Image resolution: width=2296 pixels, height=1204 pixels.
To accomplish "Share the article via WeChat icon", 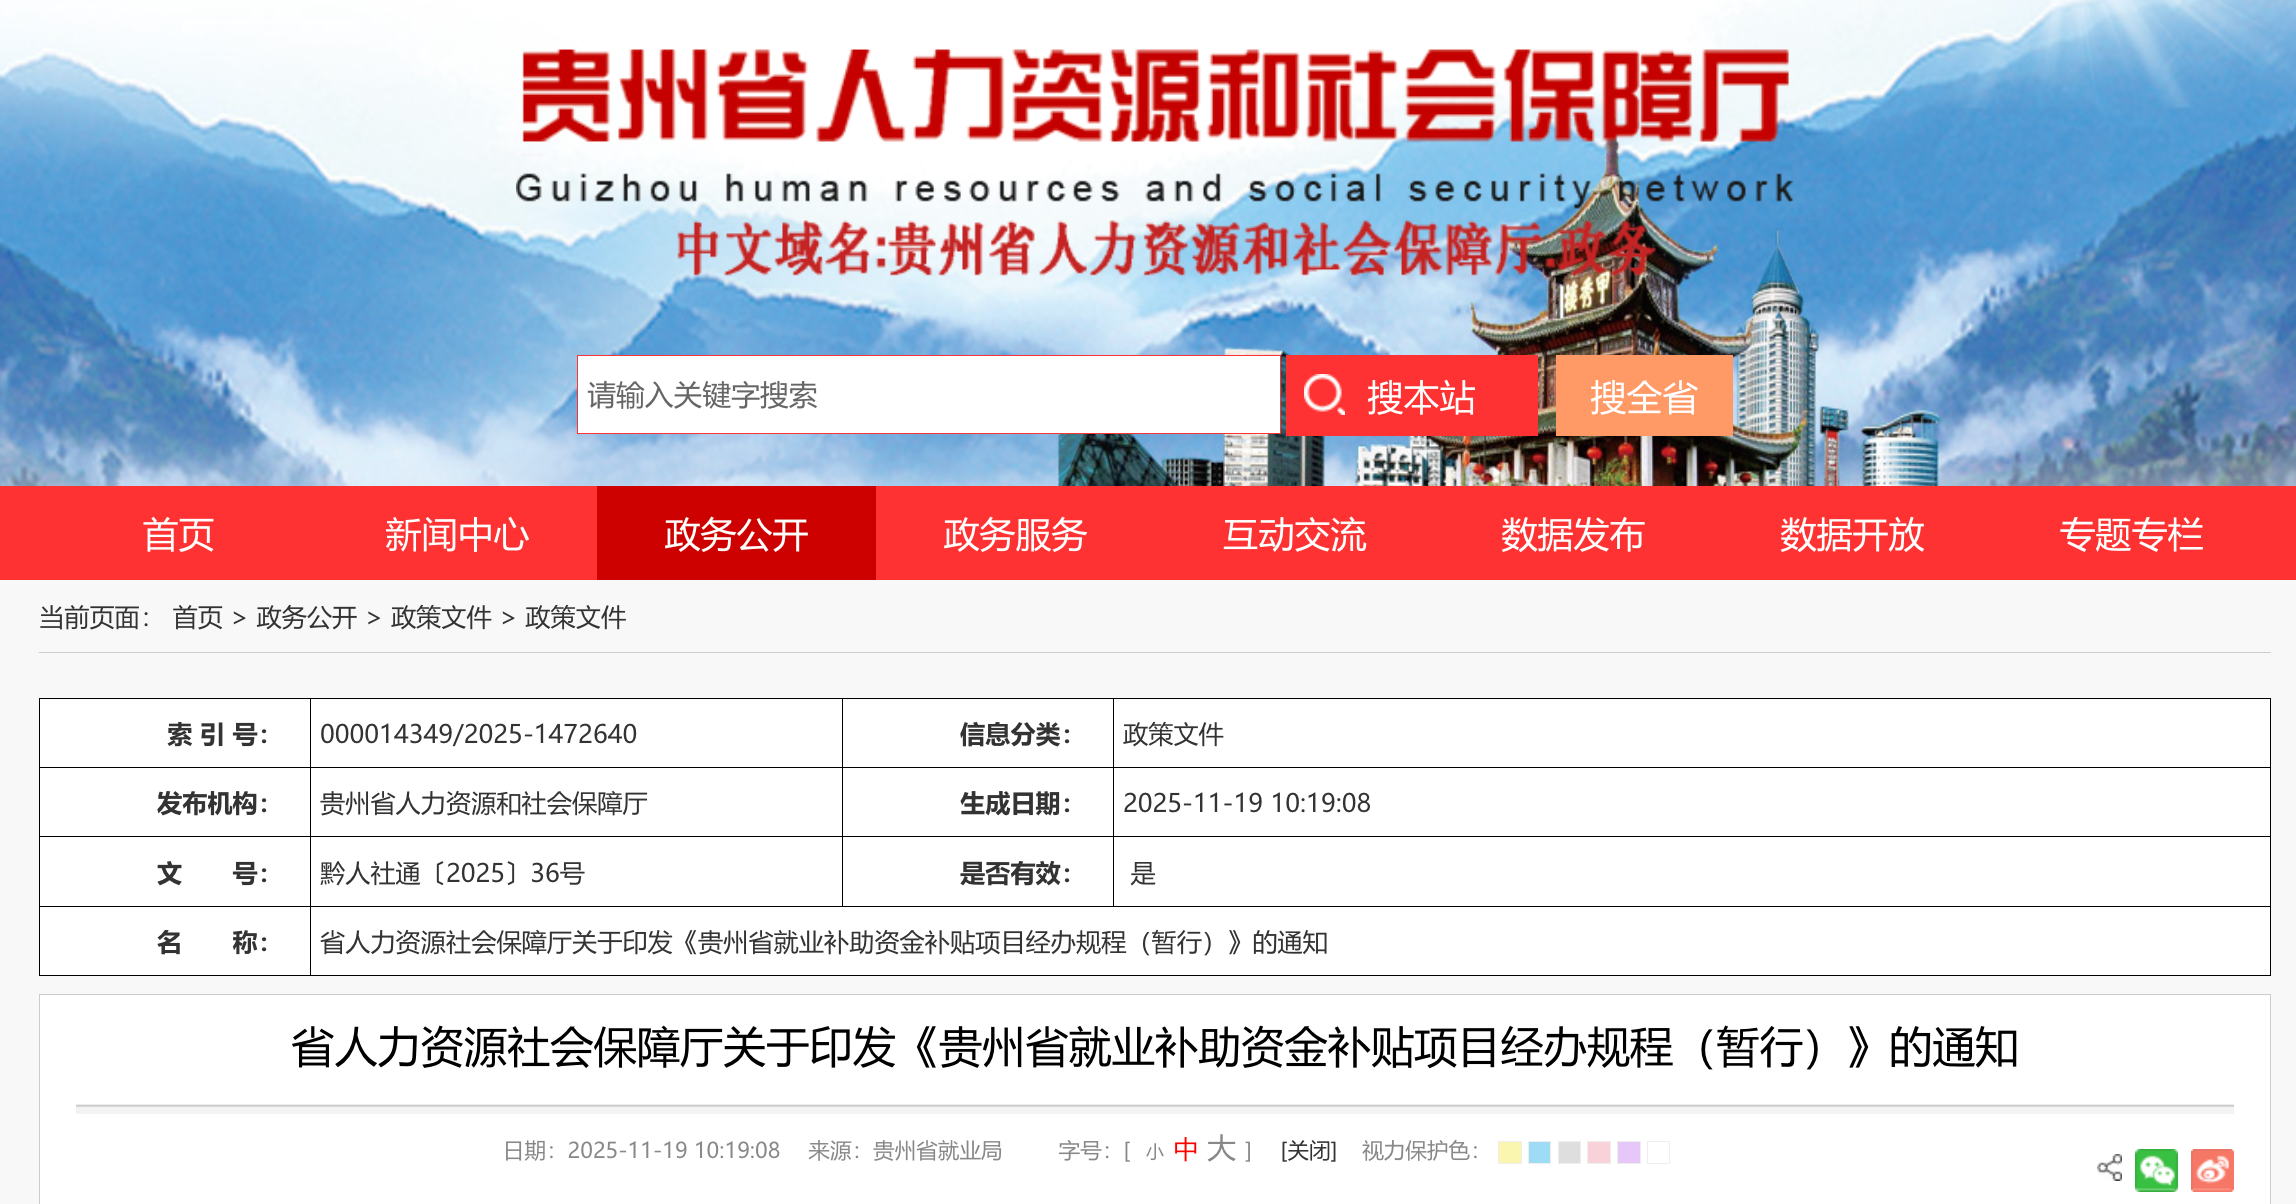I will coord(2156,1169).
